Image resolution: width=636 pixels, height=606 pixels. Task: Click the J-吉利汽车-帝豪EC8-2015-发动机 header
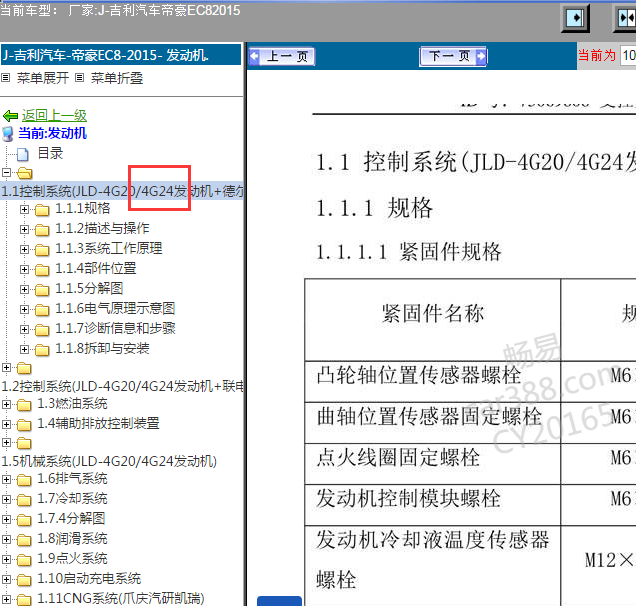click(x=121, y=55)
